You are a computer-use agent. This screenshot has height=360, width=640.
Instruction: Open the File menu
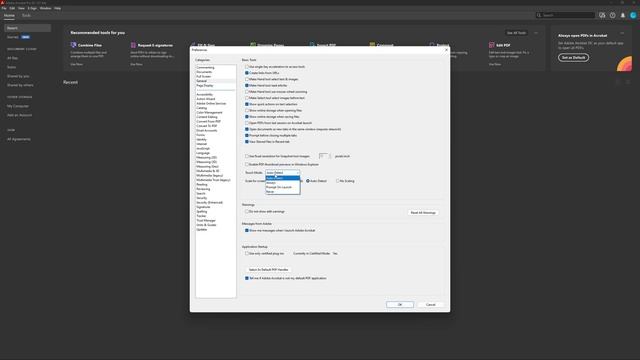[x=4, y=8]
